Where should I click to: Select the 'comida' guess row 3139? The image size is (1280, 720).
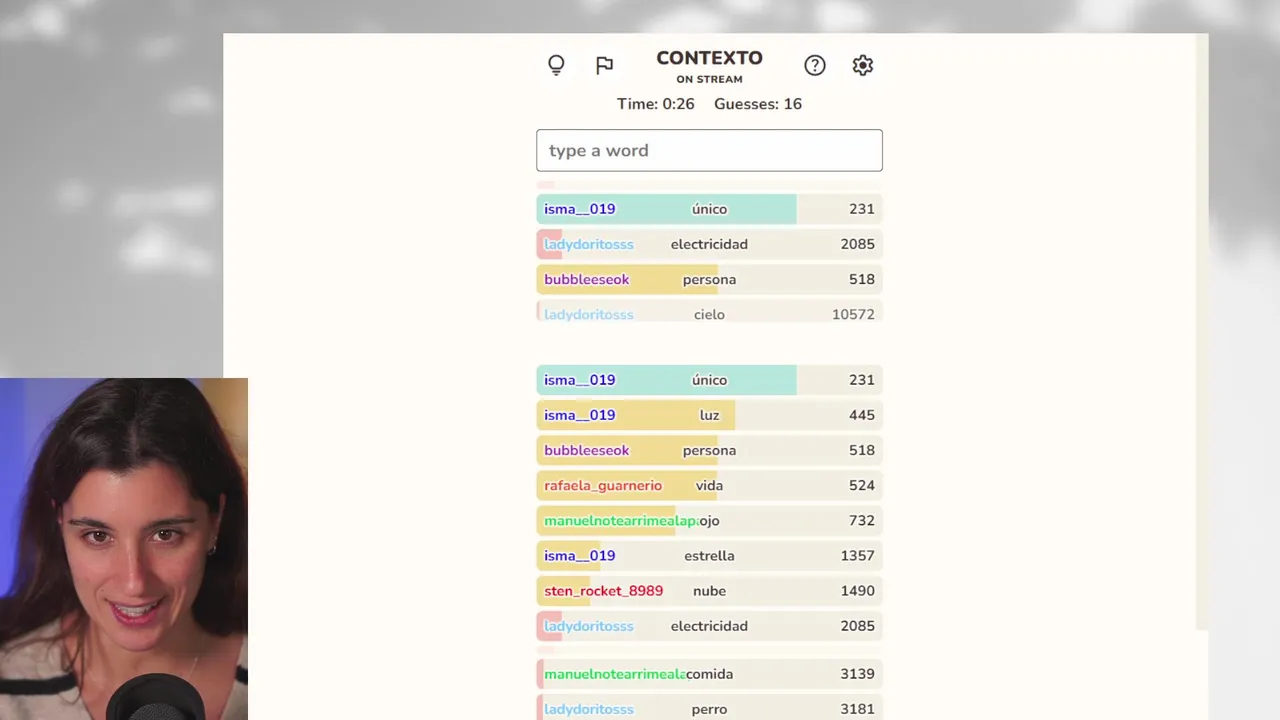point(709,674)
